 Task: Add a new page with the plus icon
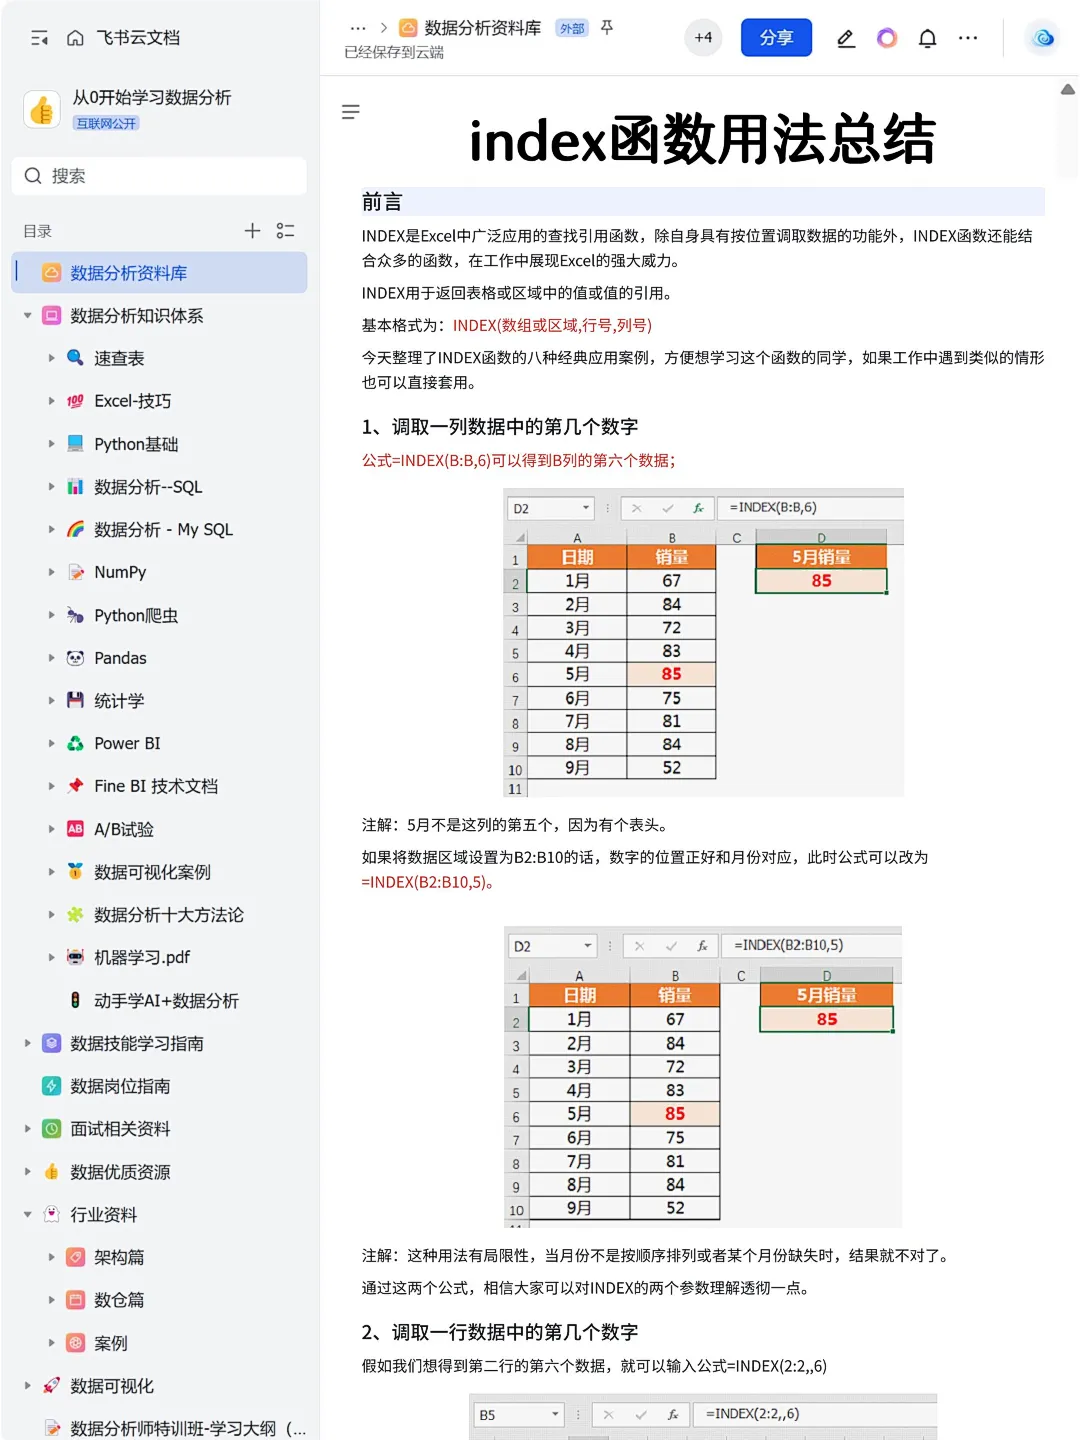(x=252, y=231)
